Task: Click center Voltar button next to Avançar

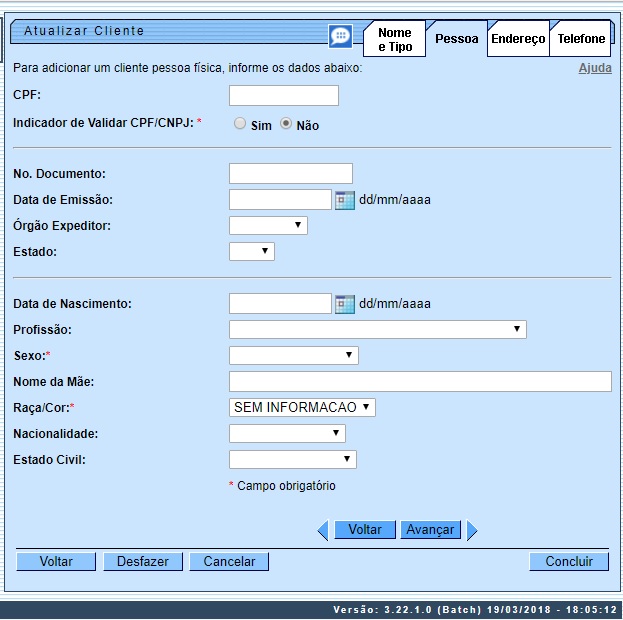Action: tap(365, 530)
